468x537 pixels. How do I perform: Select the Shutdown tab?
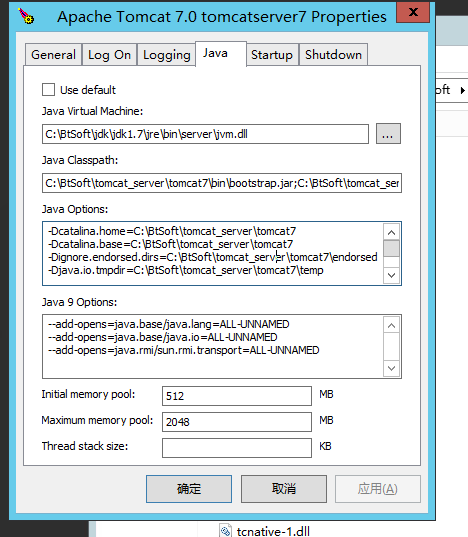click(333, 54)
